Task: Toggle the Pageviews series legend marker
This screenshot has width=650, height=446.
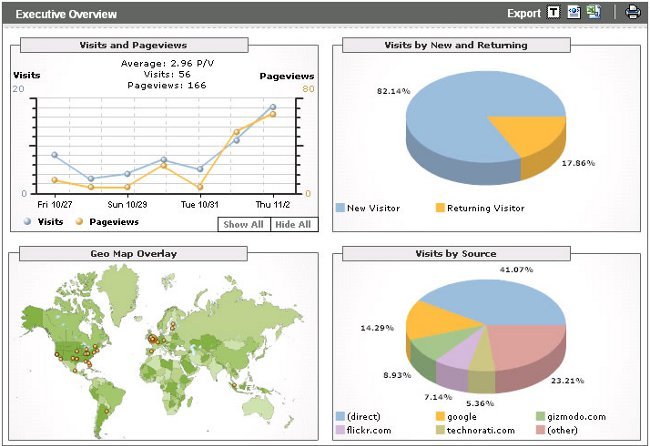Action: click(78, 222)
